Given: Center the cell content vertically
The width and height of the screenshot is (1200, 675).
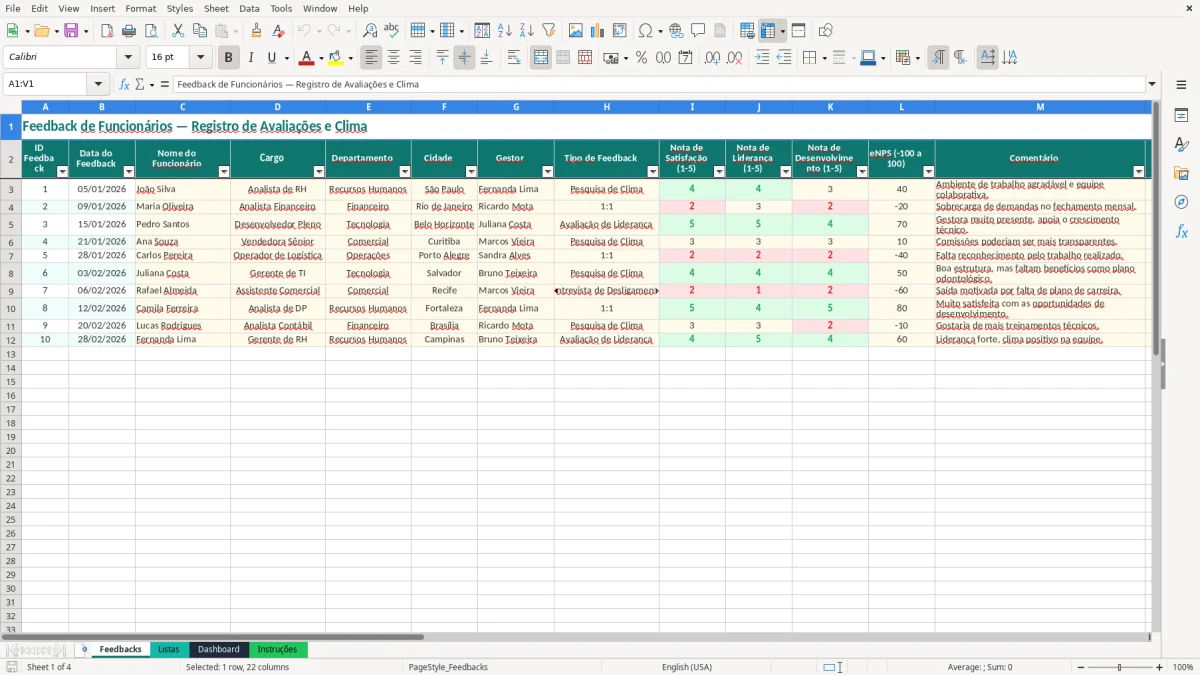Looking at the screenshot, I should [464, 58].
